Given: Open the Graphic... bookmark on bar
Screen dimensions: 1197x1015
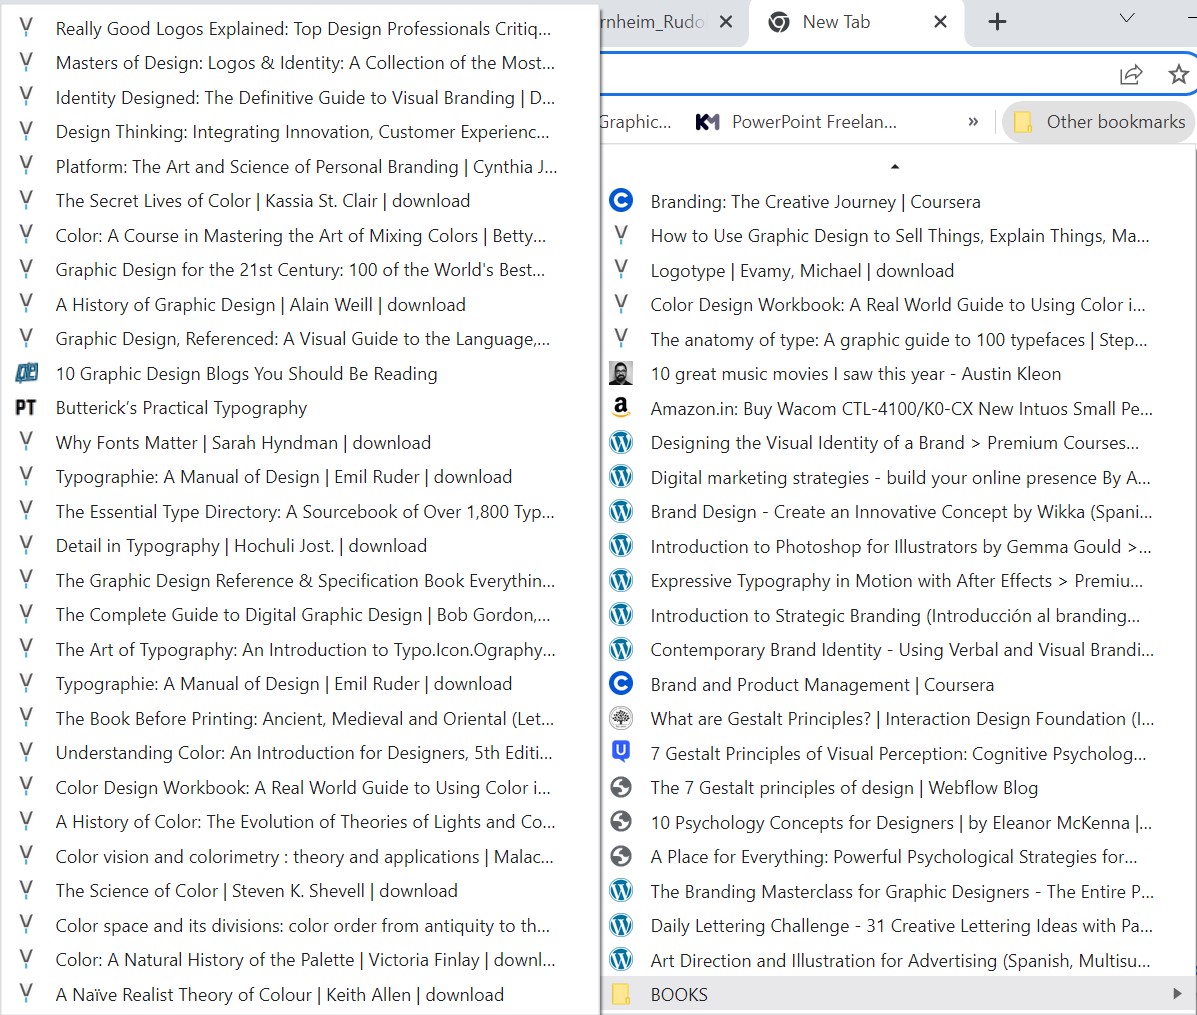Looking at the screenshot, I should click(x=635, y=121).
